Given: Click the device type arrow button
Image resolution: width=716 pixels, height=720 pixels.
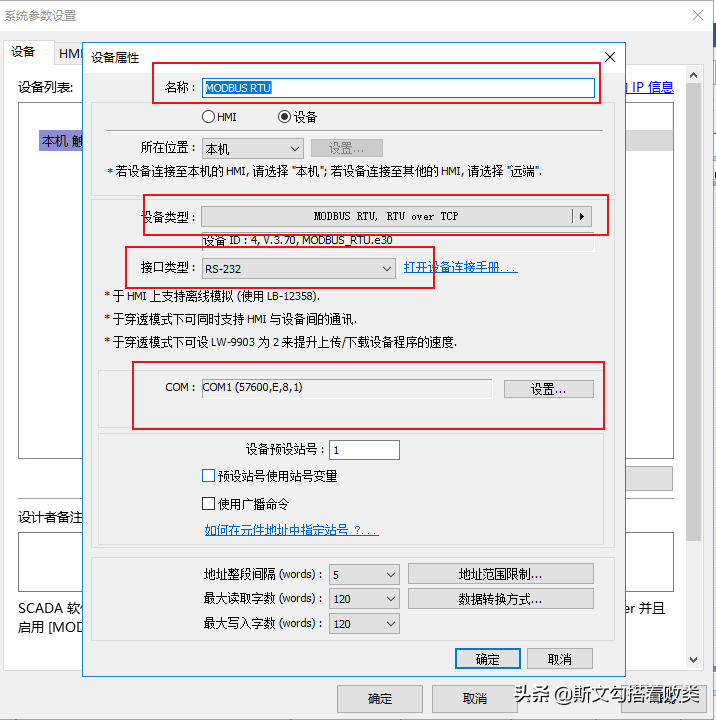Looking at the screenshot, I should tap(582, 216).
